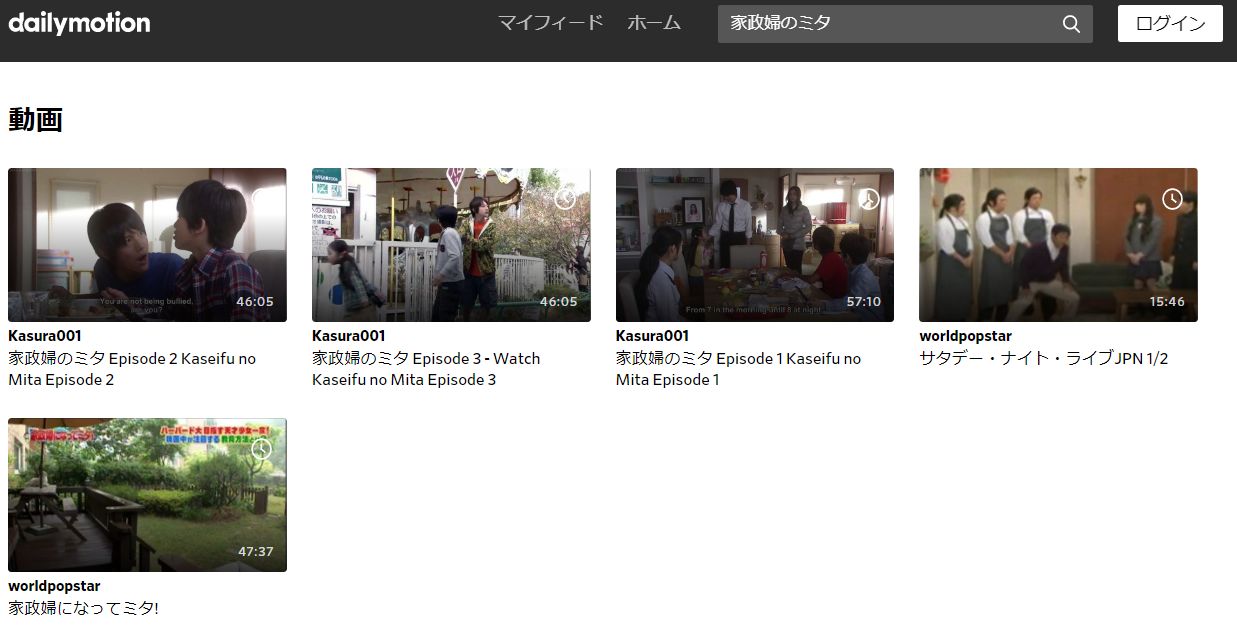Click the 46:05 duration on Episode 2
This screenshot has height=631, width=1237.
[x=255, y=302]
